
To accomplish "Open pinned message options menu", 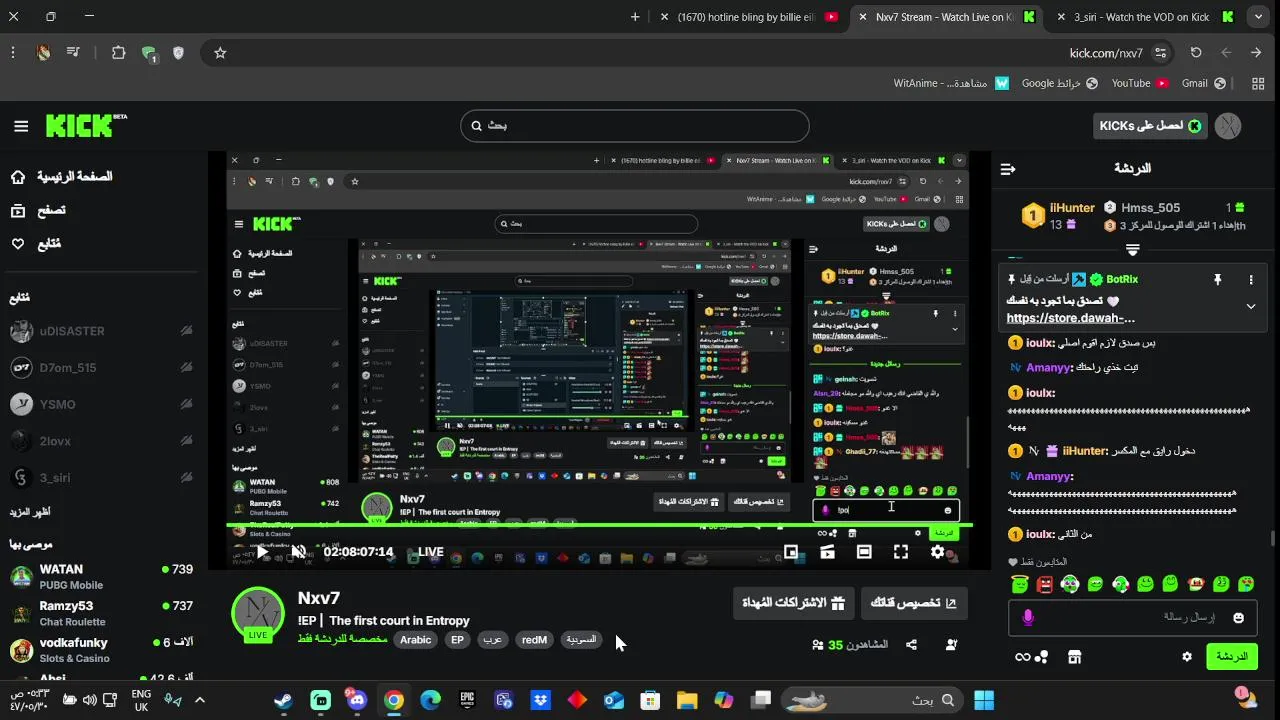I will (x=1251, y=280).
